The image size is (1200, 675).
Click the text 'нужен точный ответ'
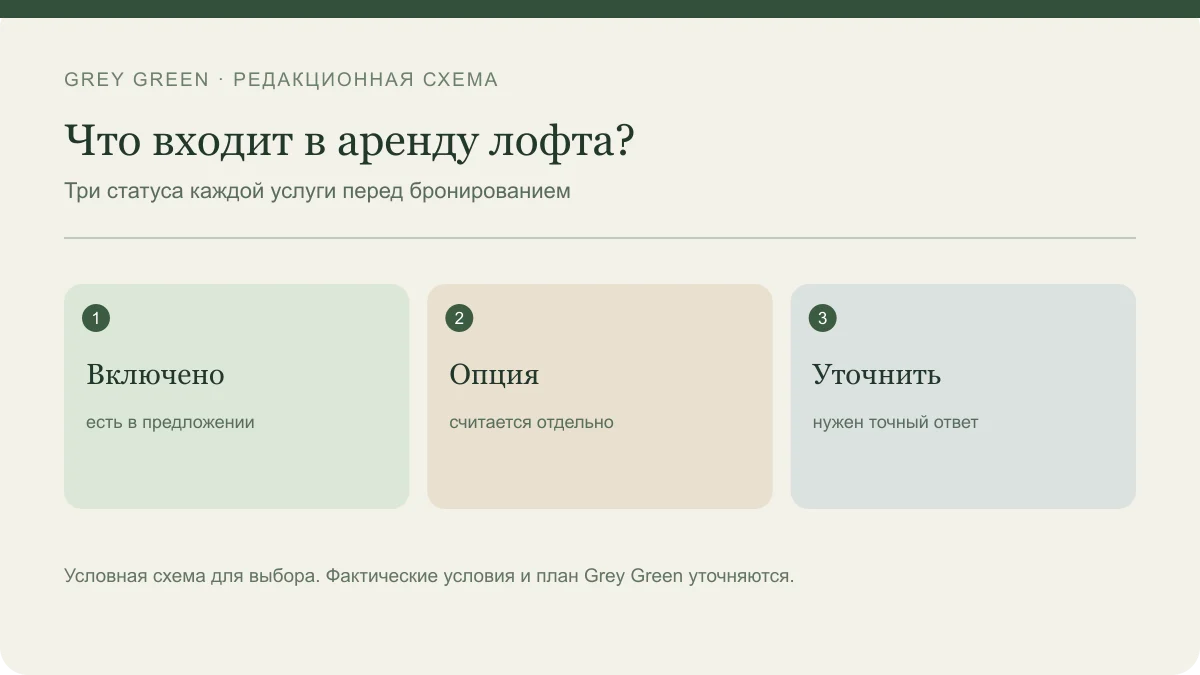(x=895, y=422)
